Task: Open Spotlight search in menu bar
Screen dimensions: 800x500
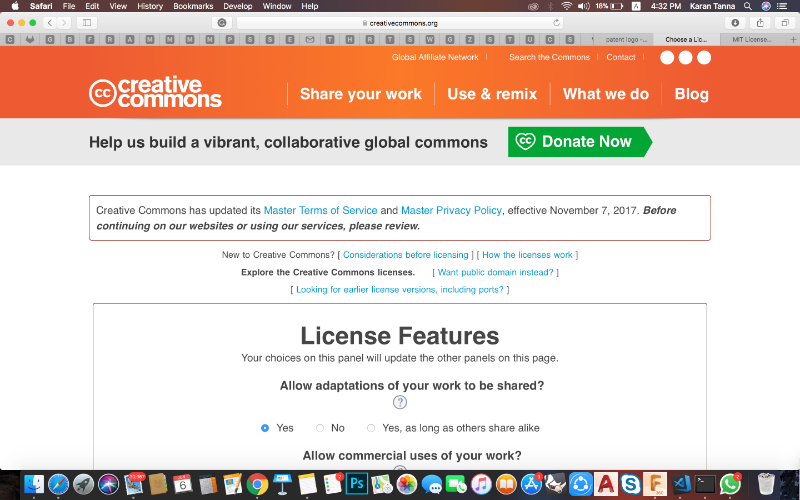Action: [x=747, y=6]
